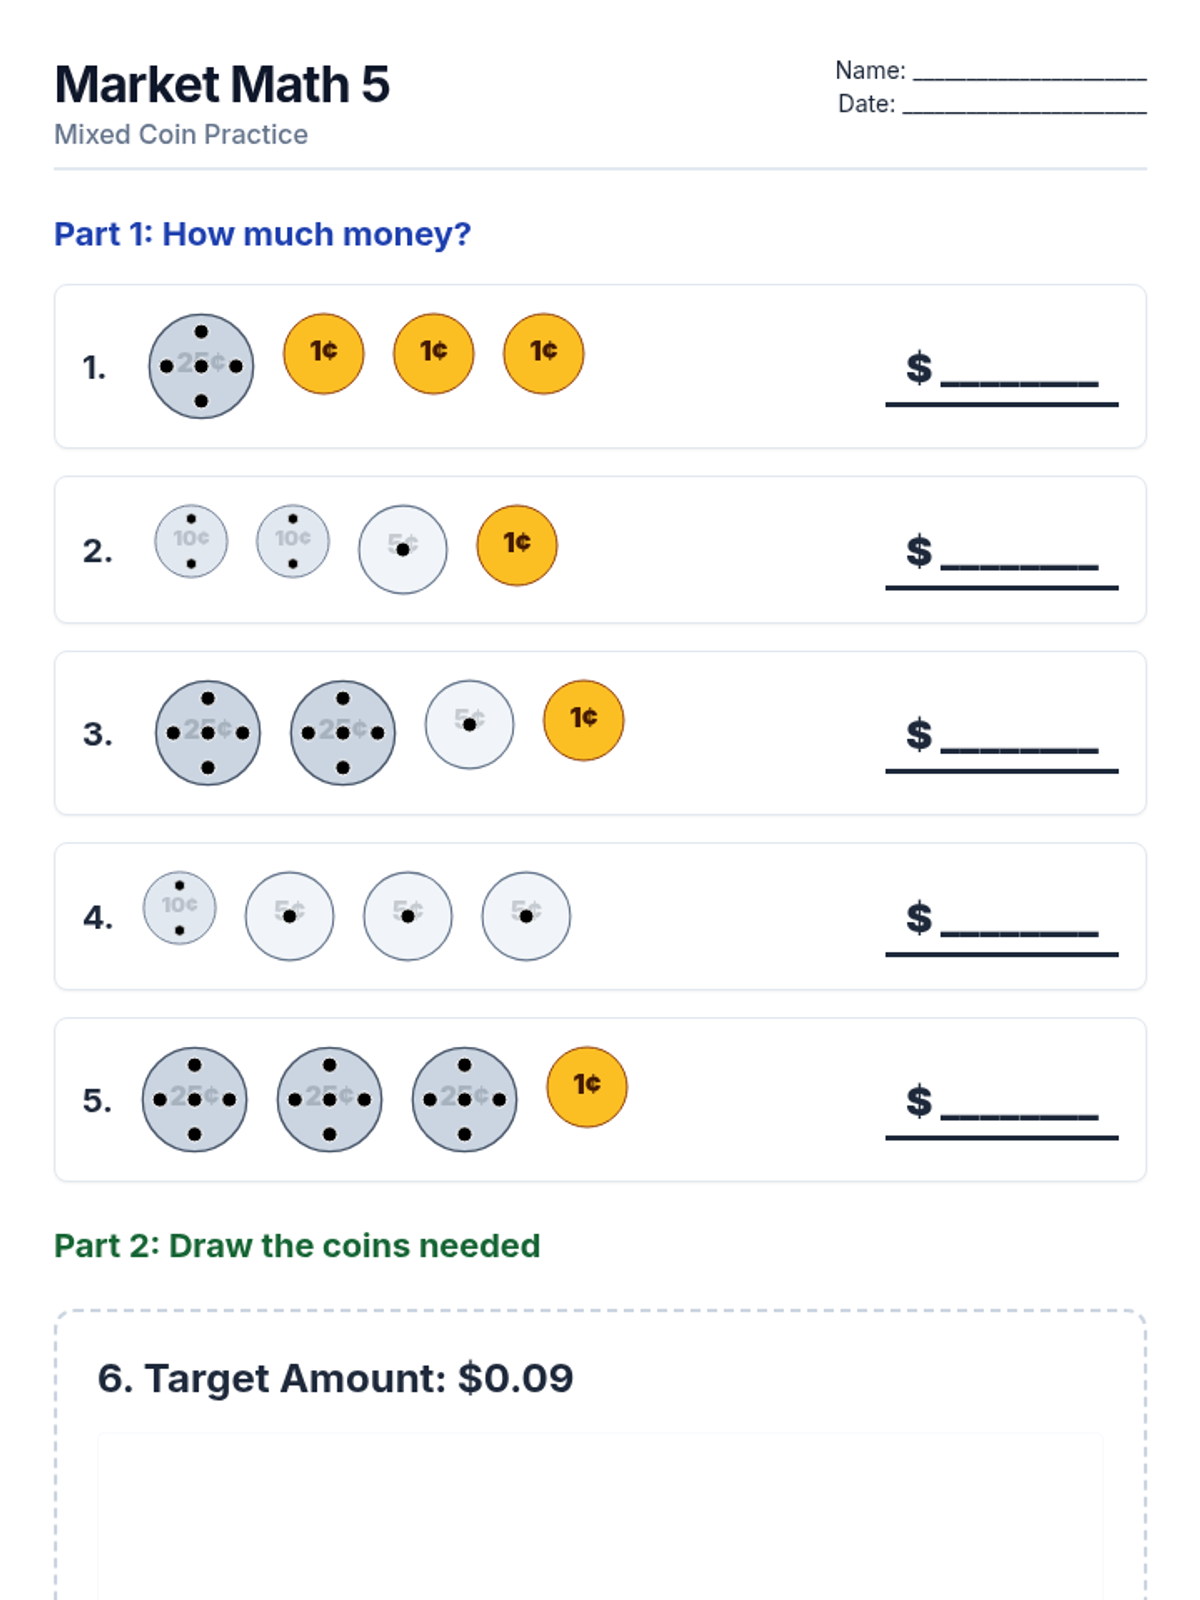Click the first dime in problem 2
Image resolution: width=1200 pixels, height=1600 pixels.
191,541
